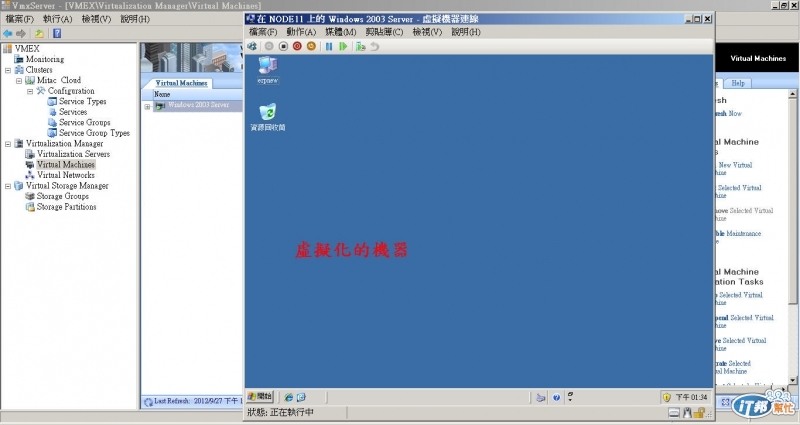Viewport: 800px width, 425px height.
Task: Select Services tree item
Action: click(x=73, y=112)
